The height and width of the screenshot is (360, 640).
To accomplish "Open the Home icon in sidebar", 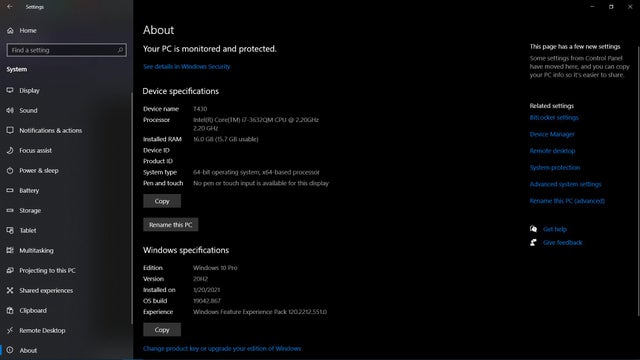I will click(x=10, y=30).
